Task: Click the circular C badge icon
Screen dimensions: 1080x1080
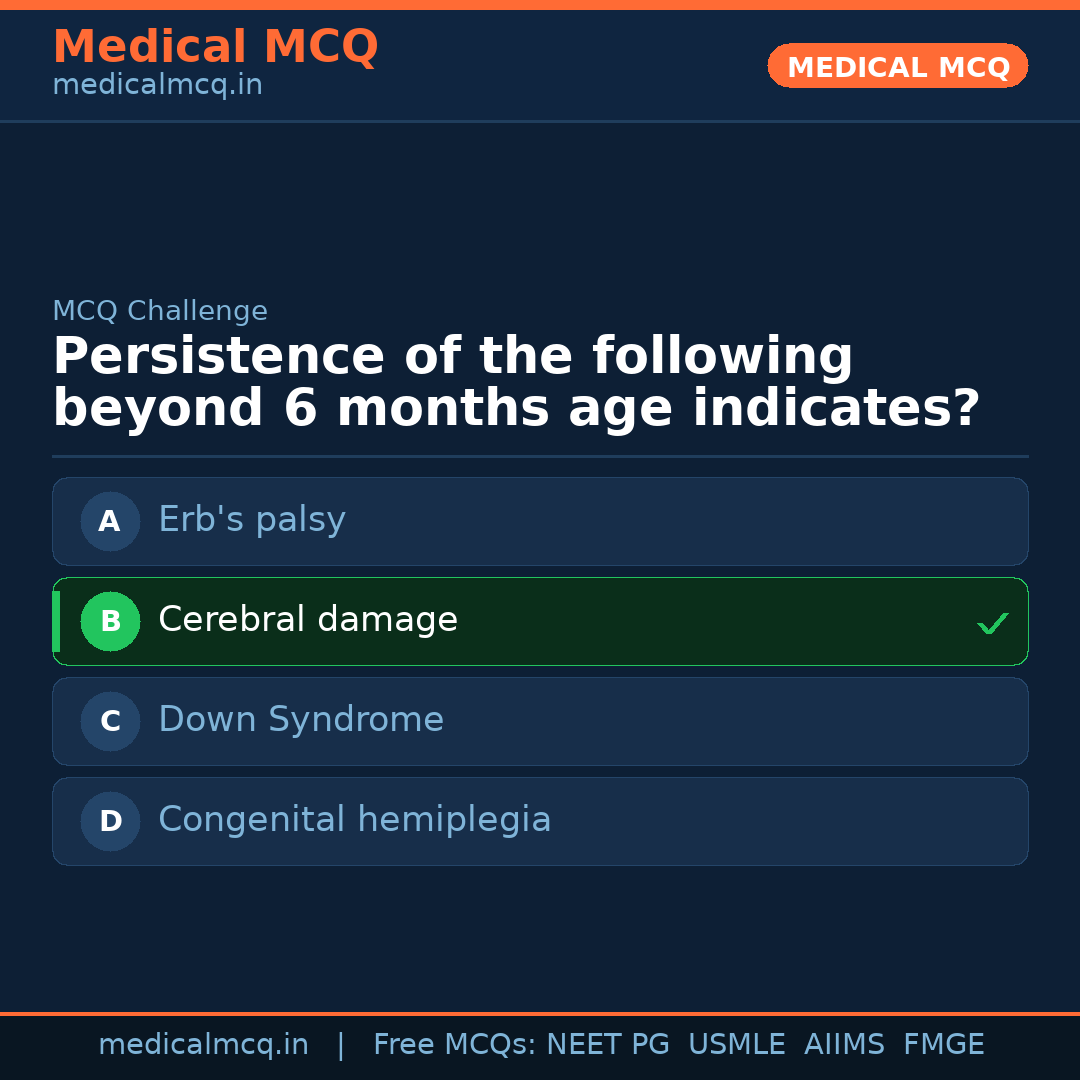Action: point(110,721)
